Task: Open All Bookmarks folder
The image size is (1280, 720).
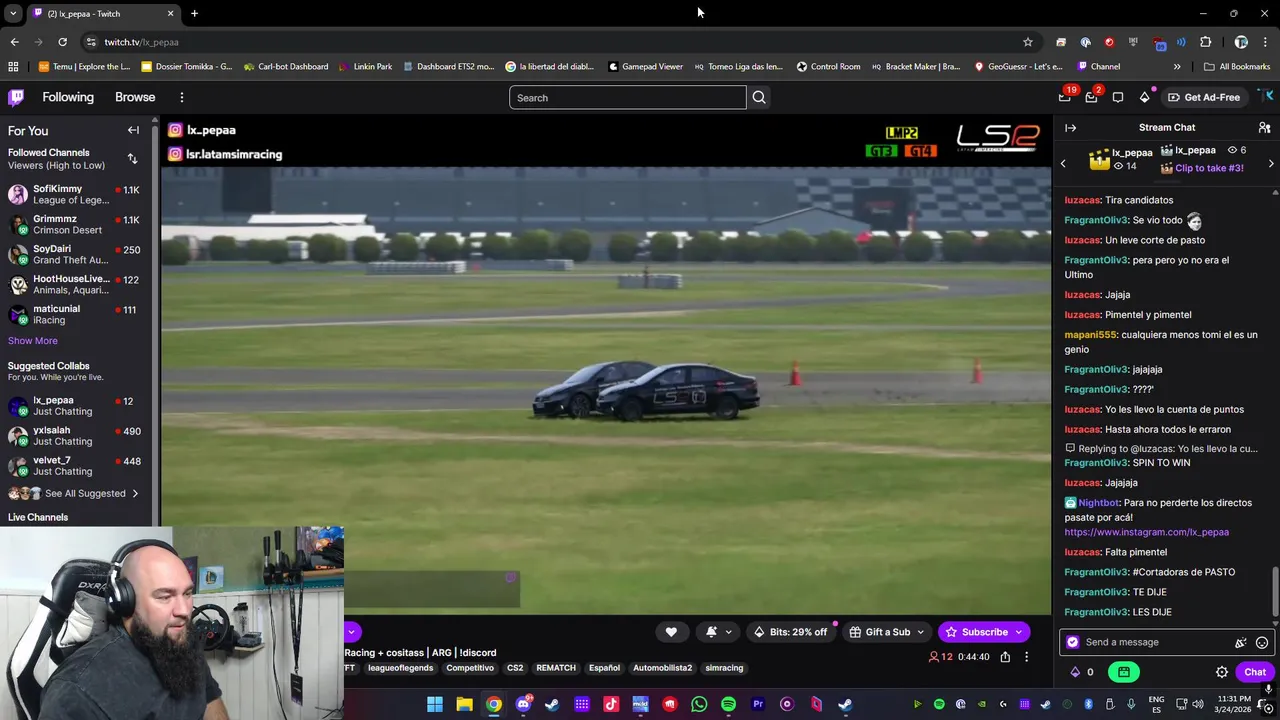Action: point(1237,67)
